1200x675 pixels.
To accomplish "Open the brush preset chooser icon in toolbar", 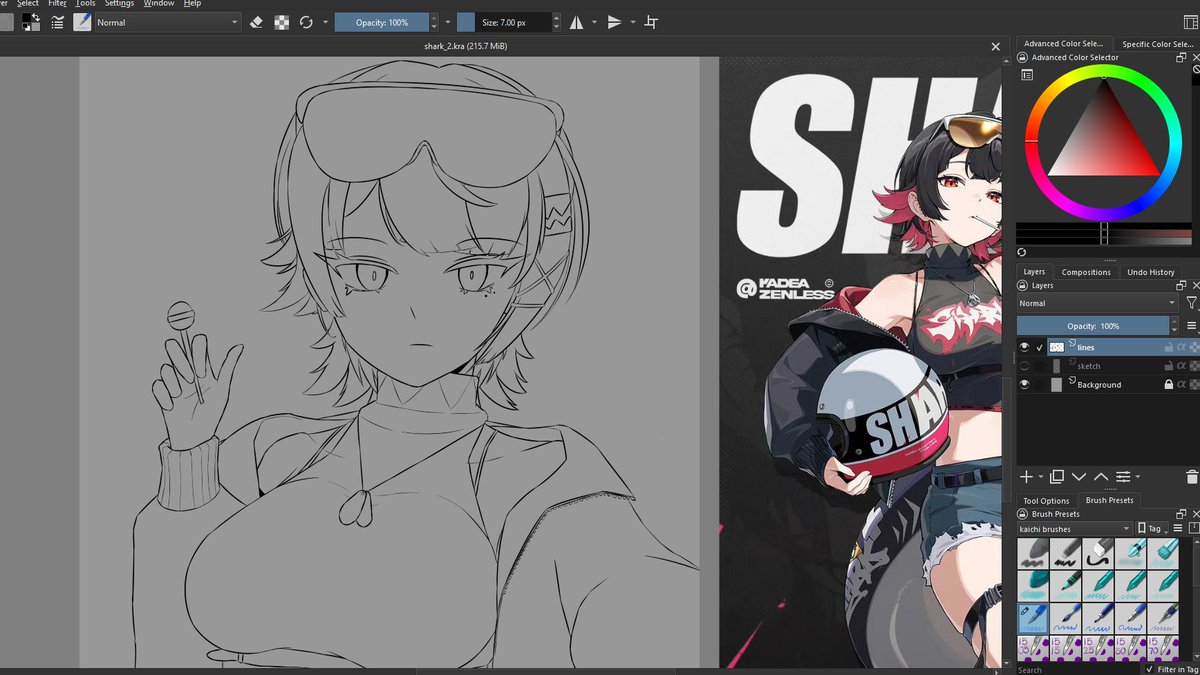I will click(x=82, y=22).
